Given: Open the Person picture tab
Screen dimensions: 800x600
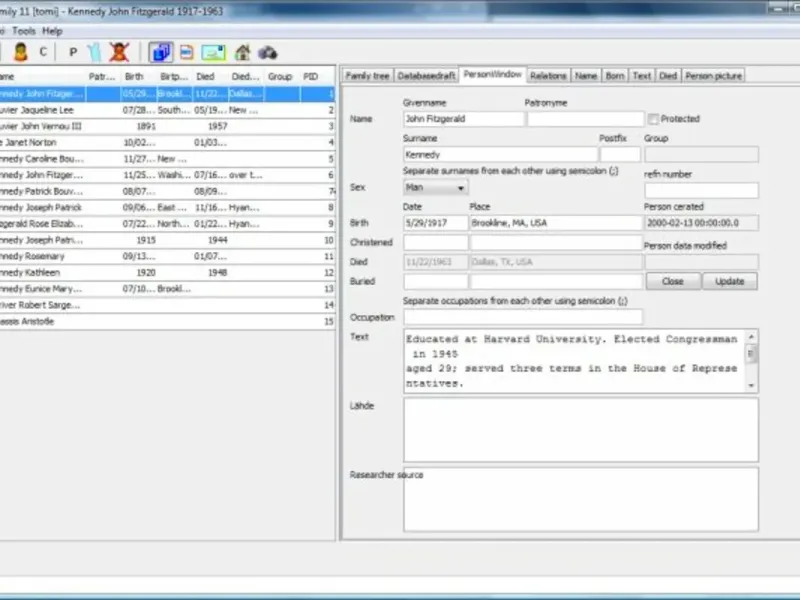Looking at the screenshot, I should tap(714, 75).
